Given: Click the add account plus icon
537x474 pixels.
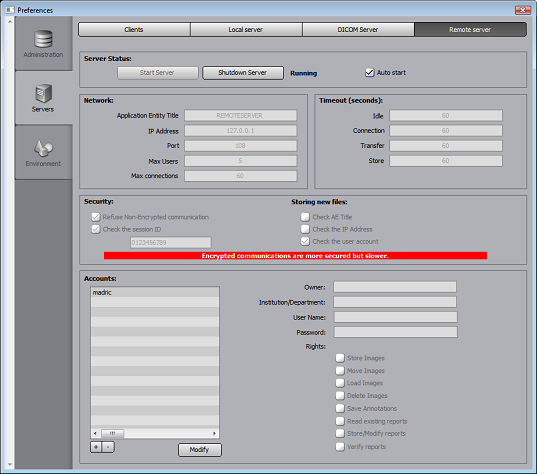Looking at the screenshot, I should coord(96,447).
